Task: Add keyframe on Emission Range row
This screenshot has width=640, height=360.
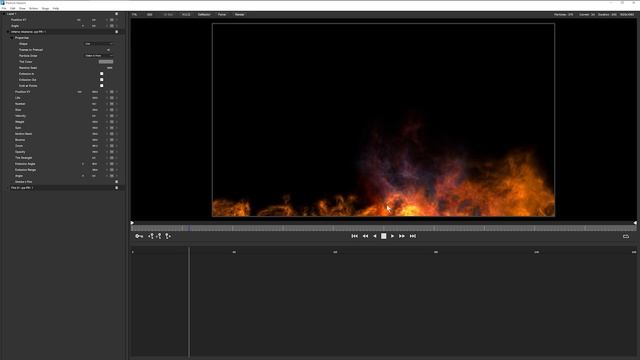Action: [x=111, y=170]
